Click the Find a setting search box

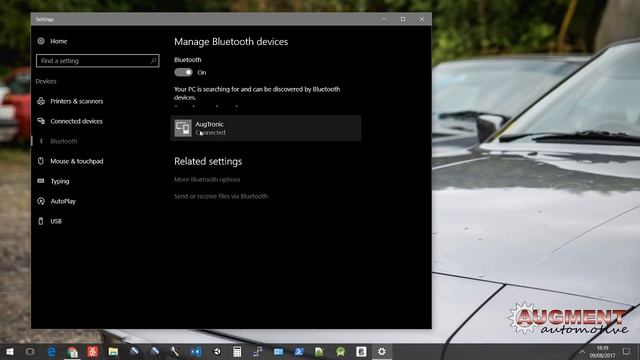coord(98,61)
